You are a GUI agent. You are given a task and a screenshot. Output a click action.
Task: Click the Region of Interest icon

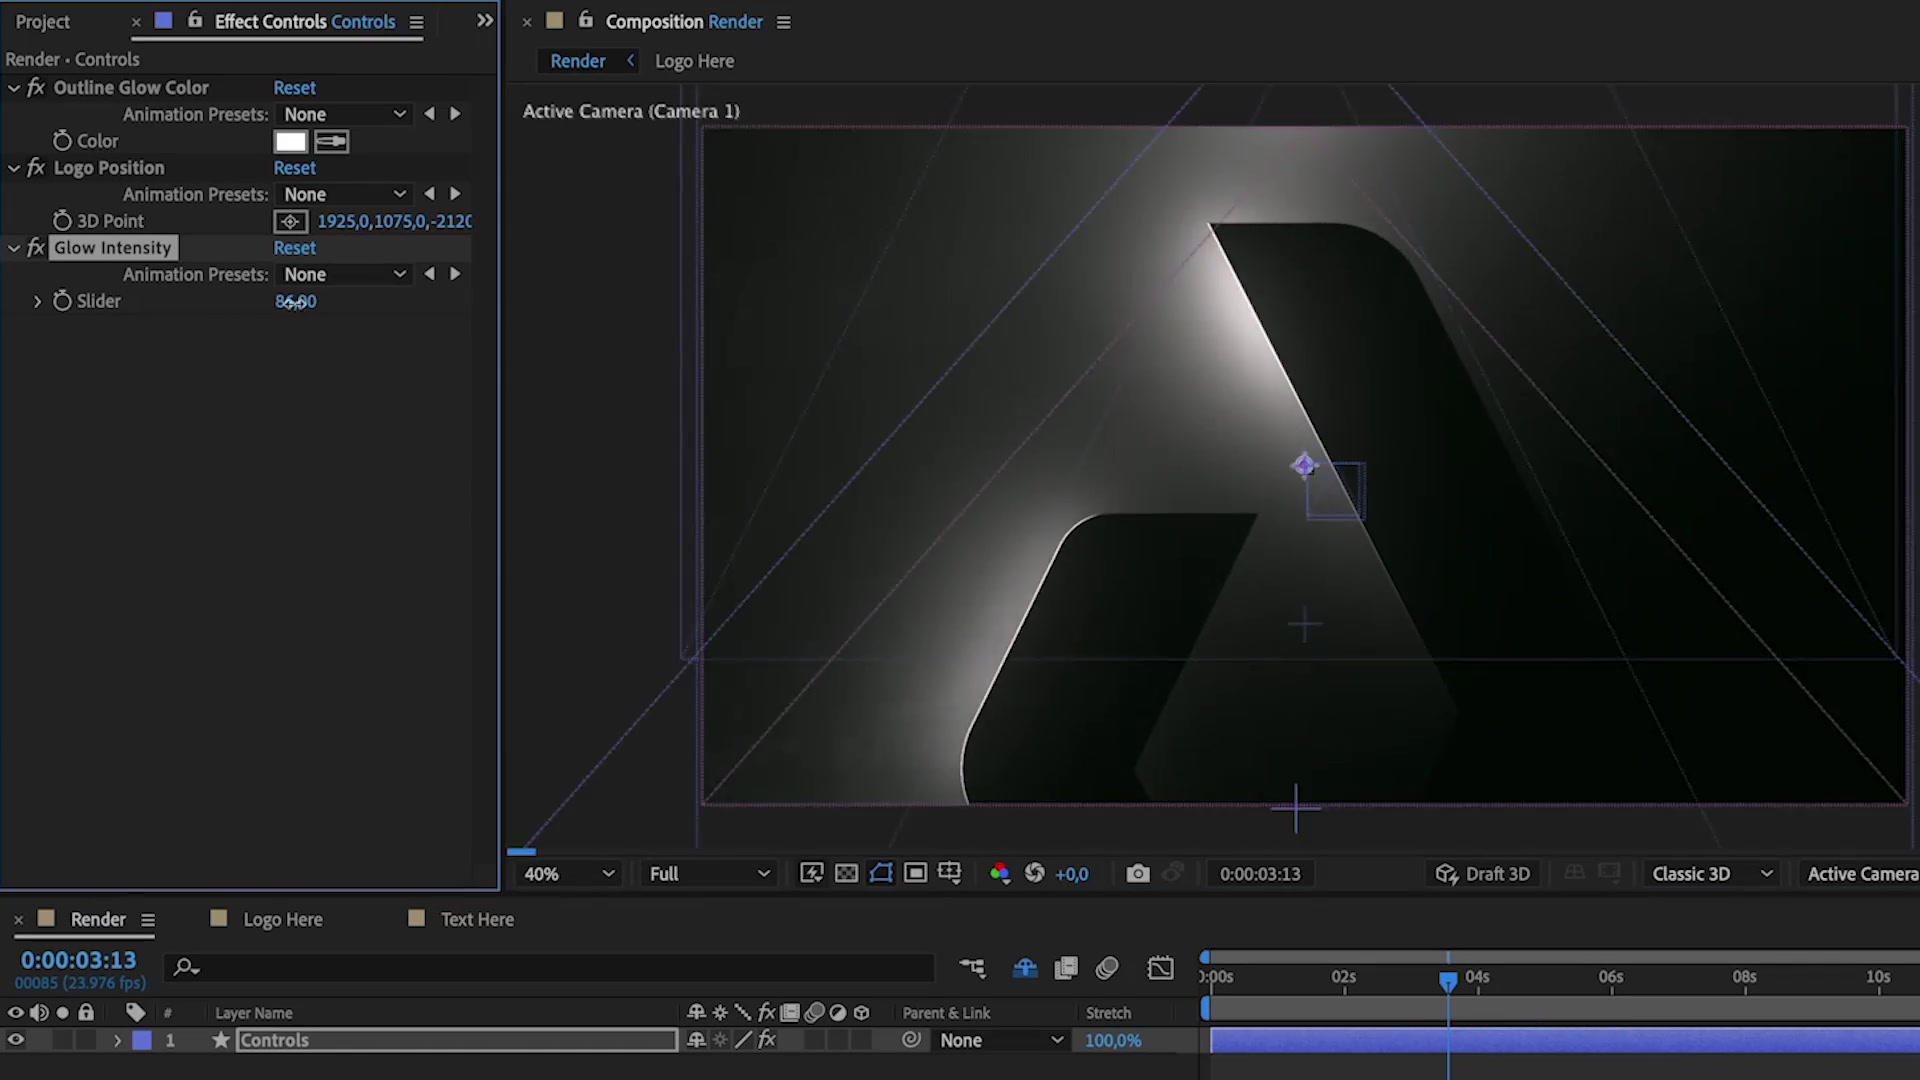point(915,873)
